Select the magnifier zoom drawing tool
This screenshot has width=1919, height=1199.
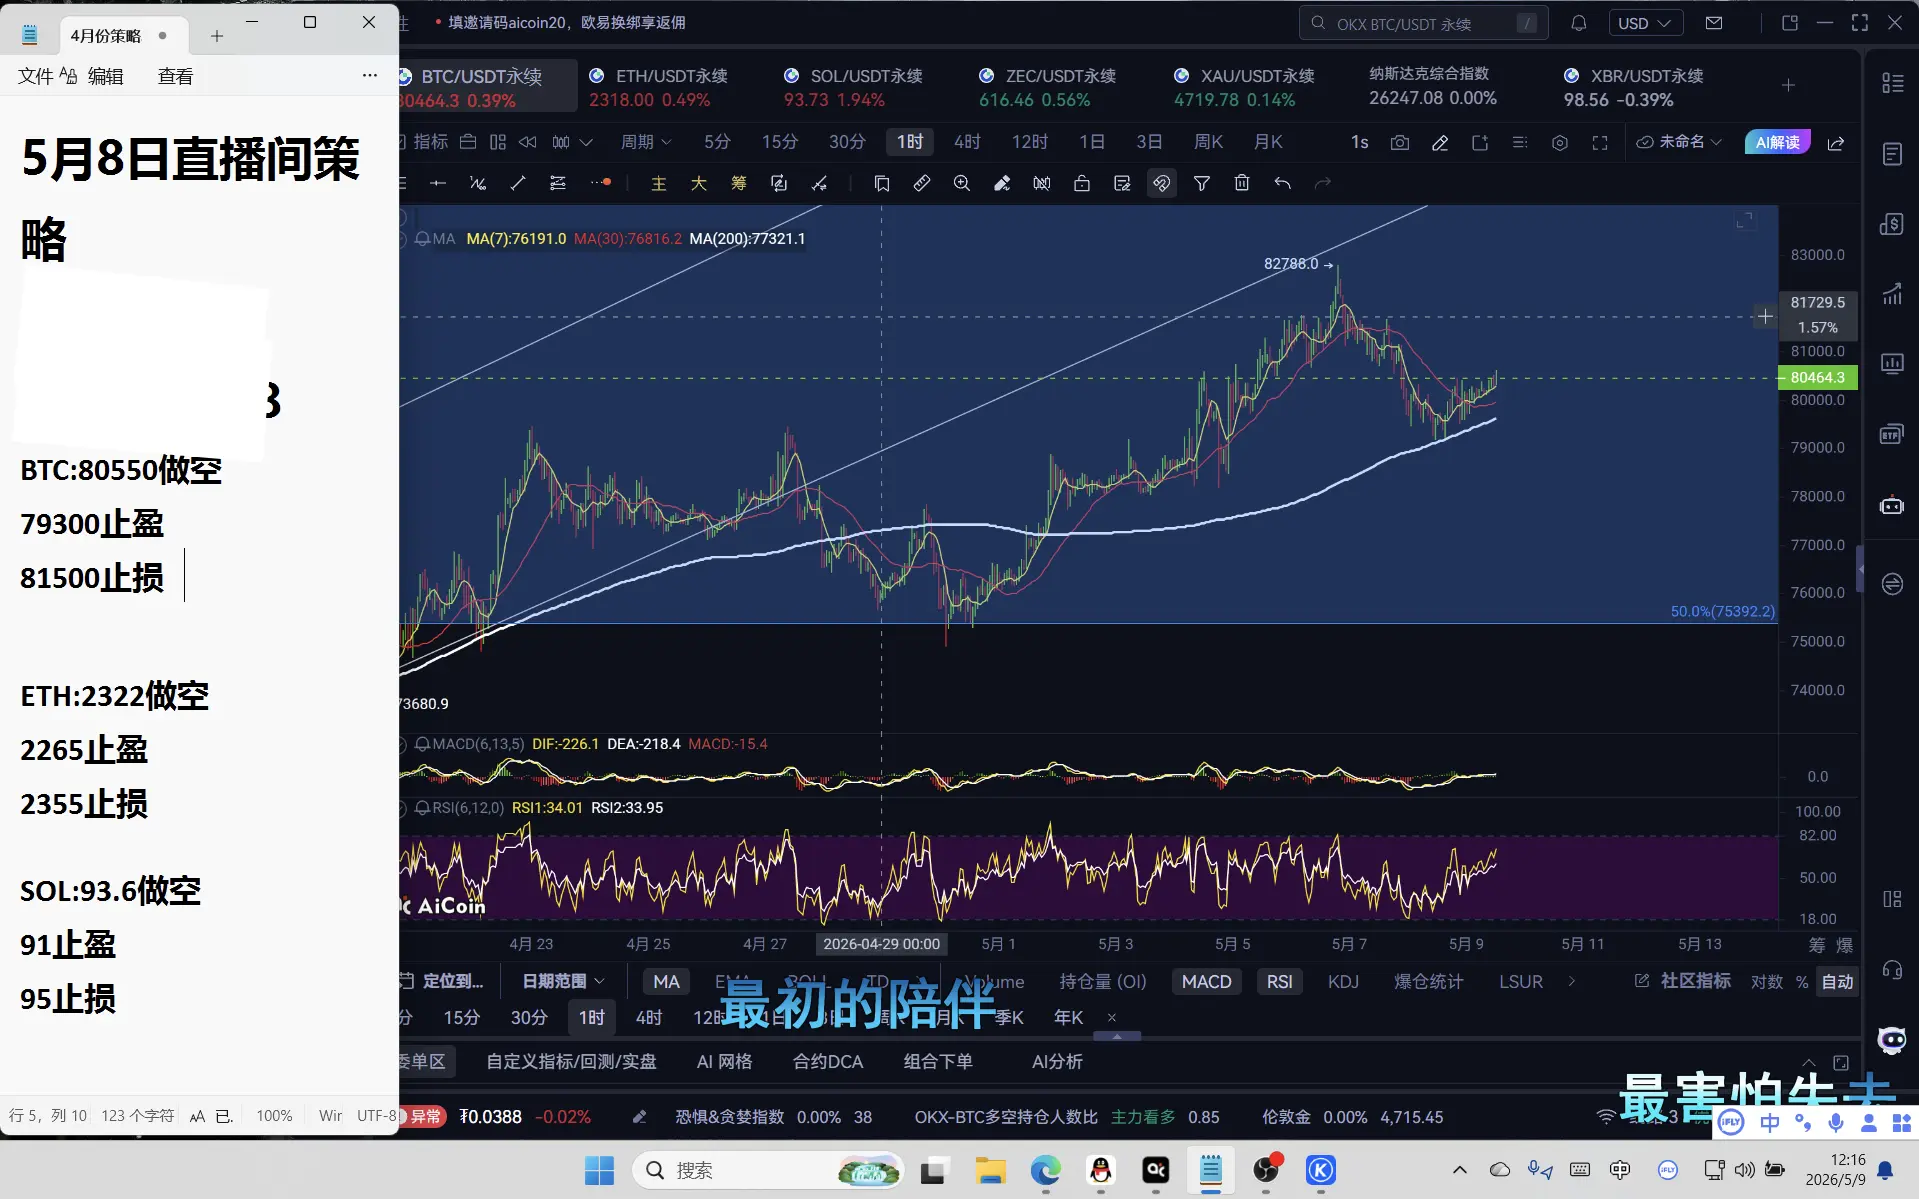(962, 183)
